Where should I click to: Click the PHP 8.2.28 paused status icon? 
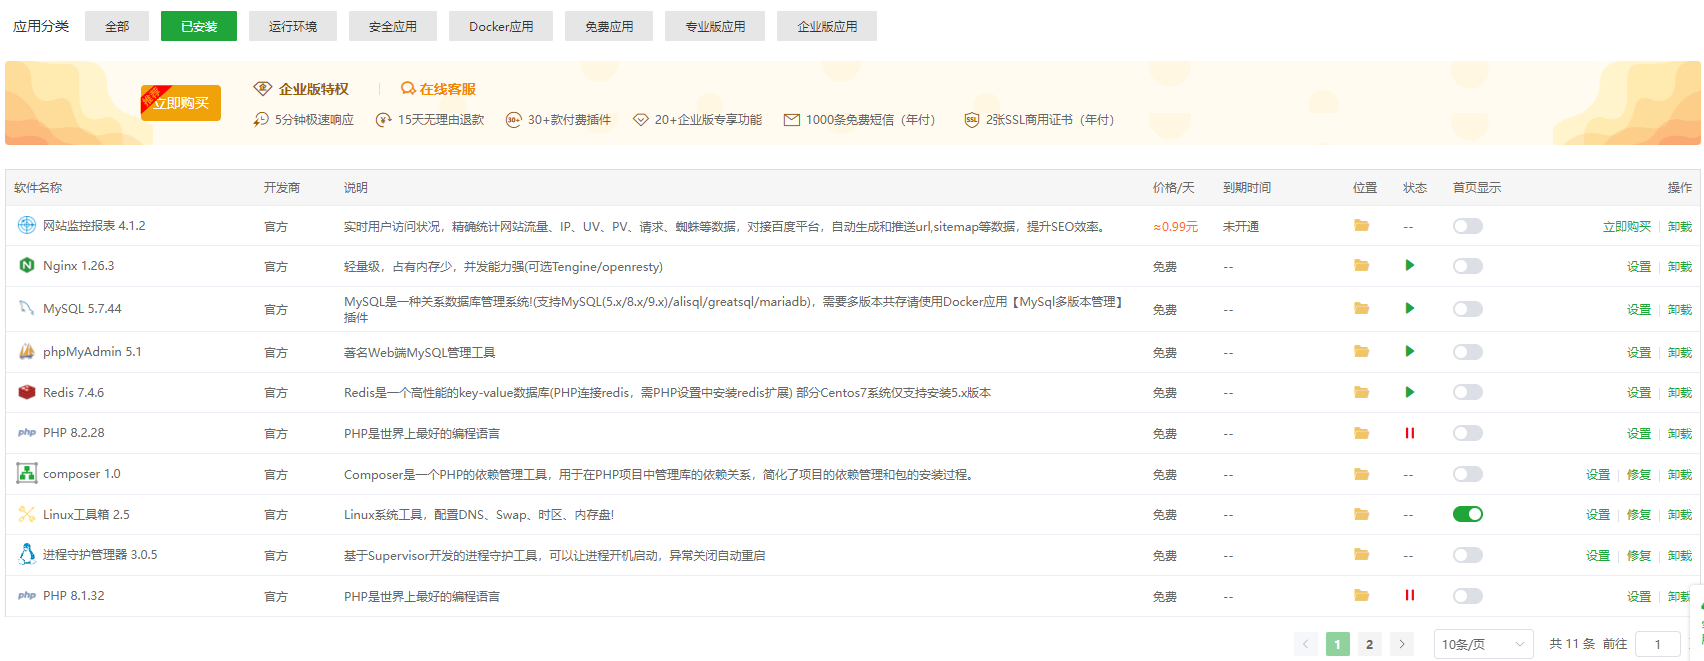click(x=1409, y=433)
